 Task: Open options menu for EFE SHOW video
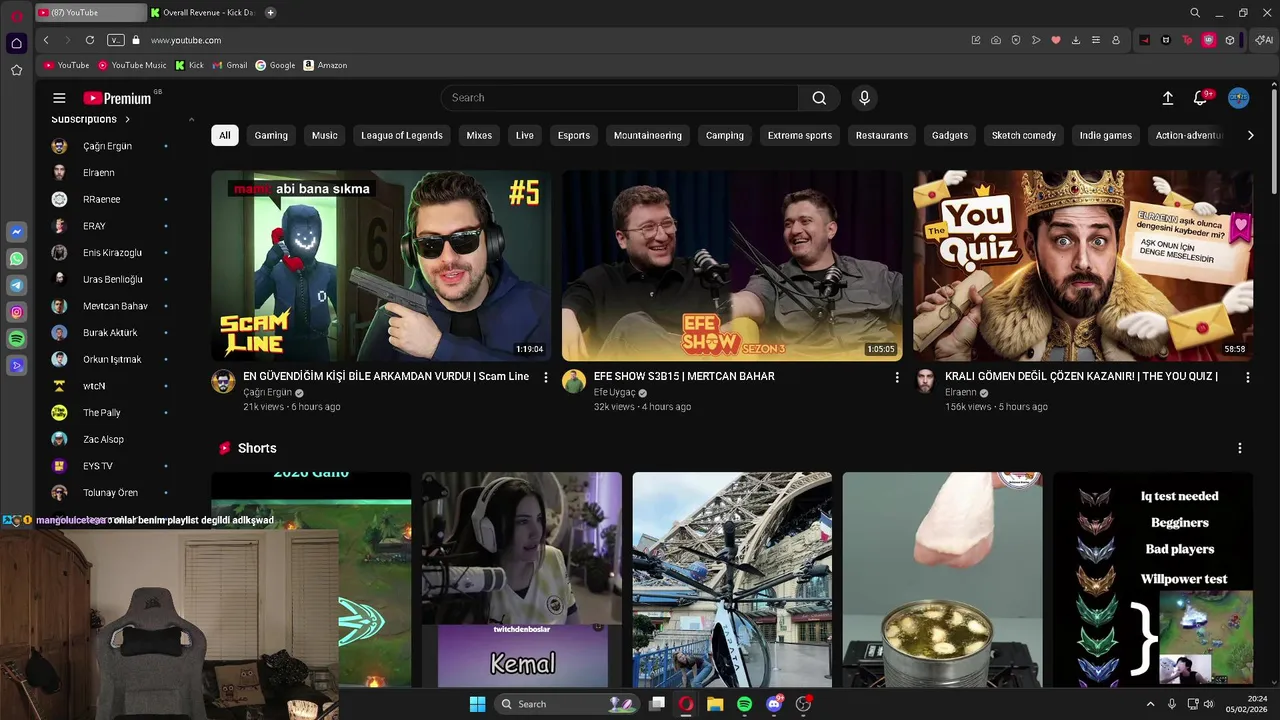(x=896, y=377)
